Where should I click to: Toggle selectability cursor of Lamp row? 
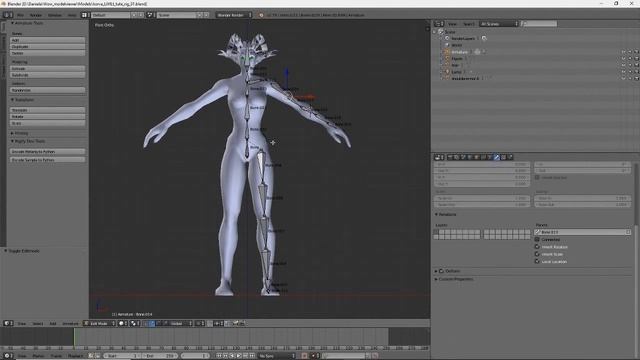click(630, 72)
